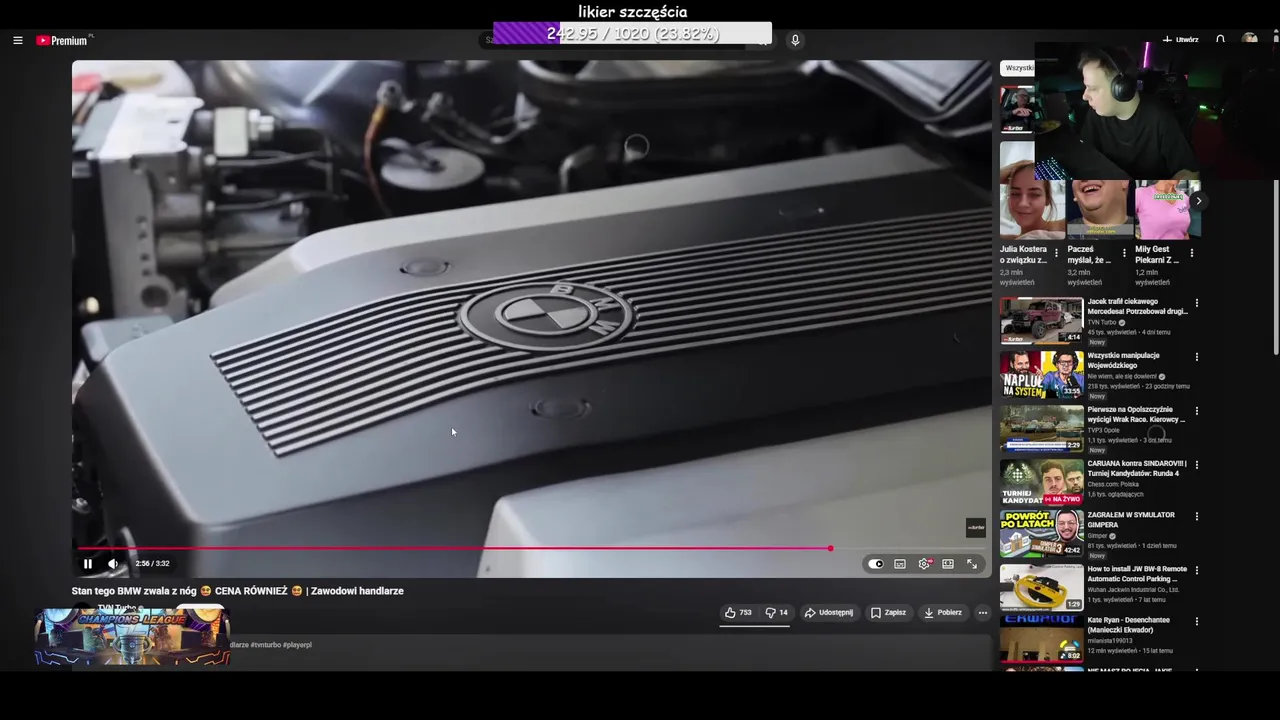Save video with Zapisz
1280x720 pixels.
(x=888, y=613)
